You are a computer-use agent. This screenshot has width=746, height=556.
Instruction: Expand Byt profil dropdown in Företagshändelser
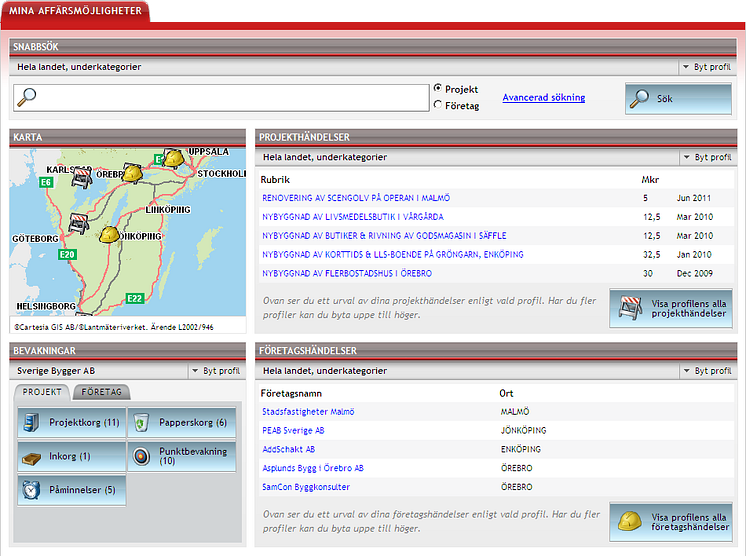pyautogui.click(x=706, y=371)
